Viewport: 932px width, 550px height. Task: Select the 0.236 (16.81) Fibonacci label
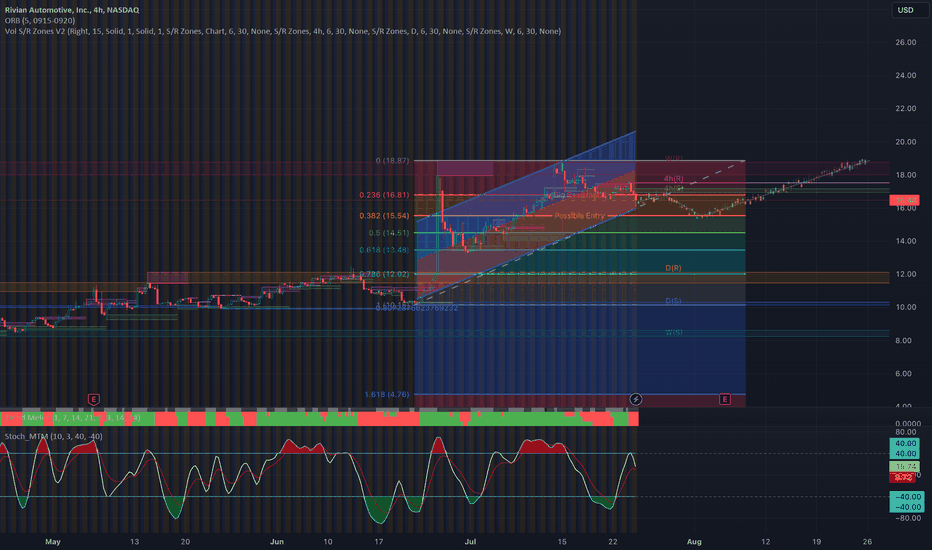click(384, 195)
